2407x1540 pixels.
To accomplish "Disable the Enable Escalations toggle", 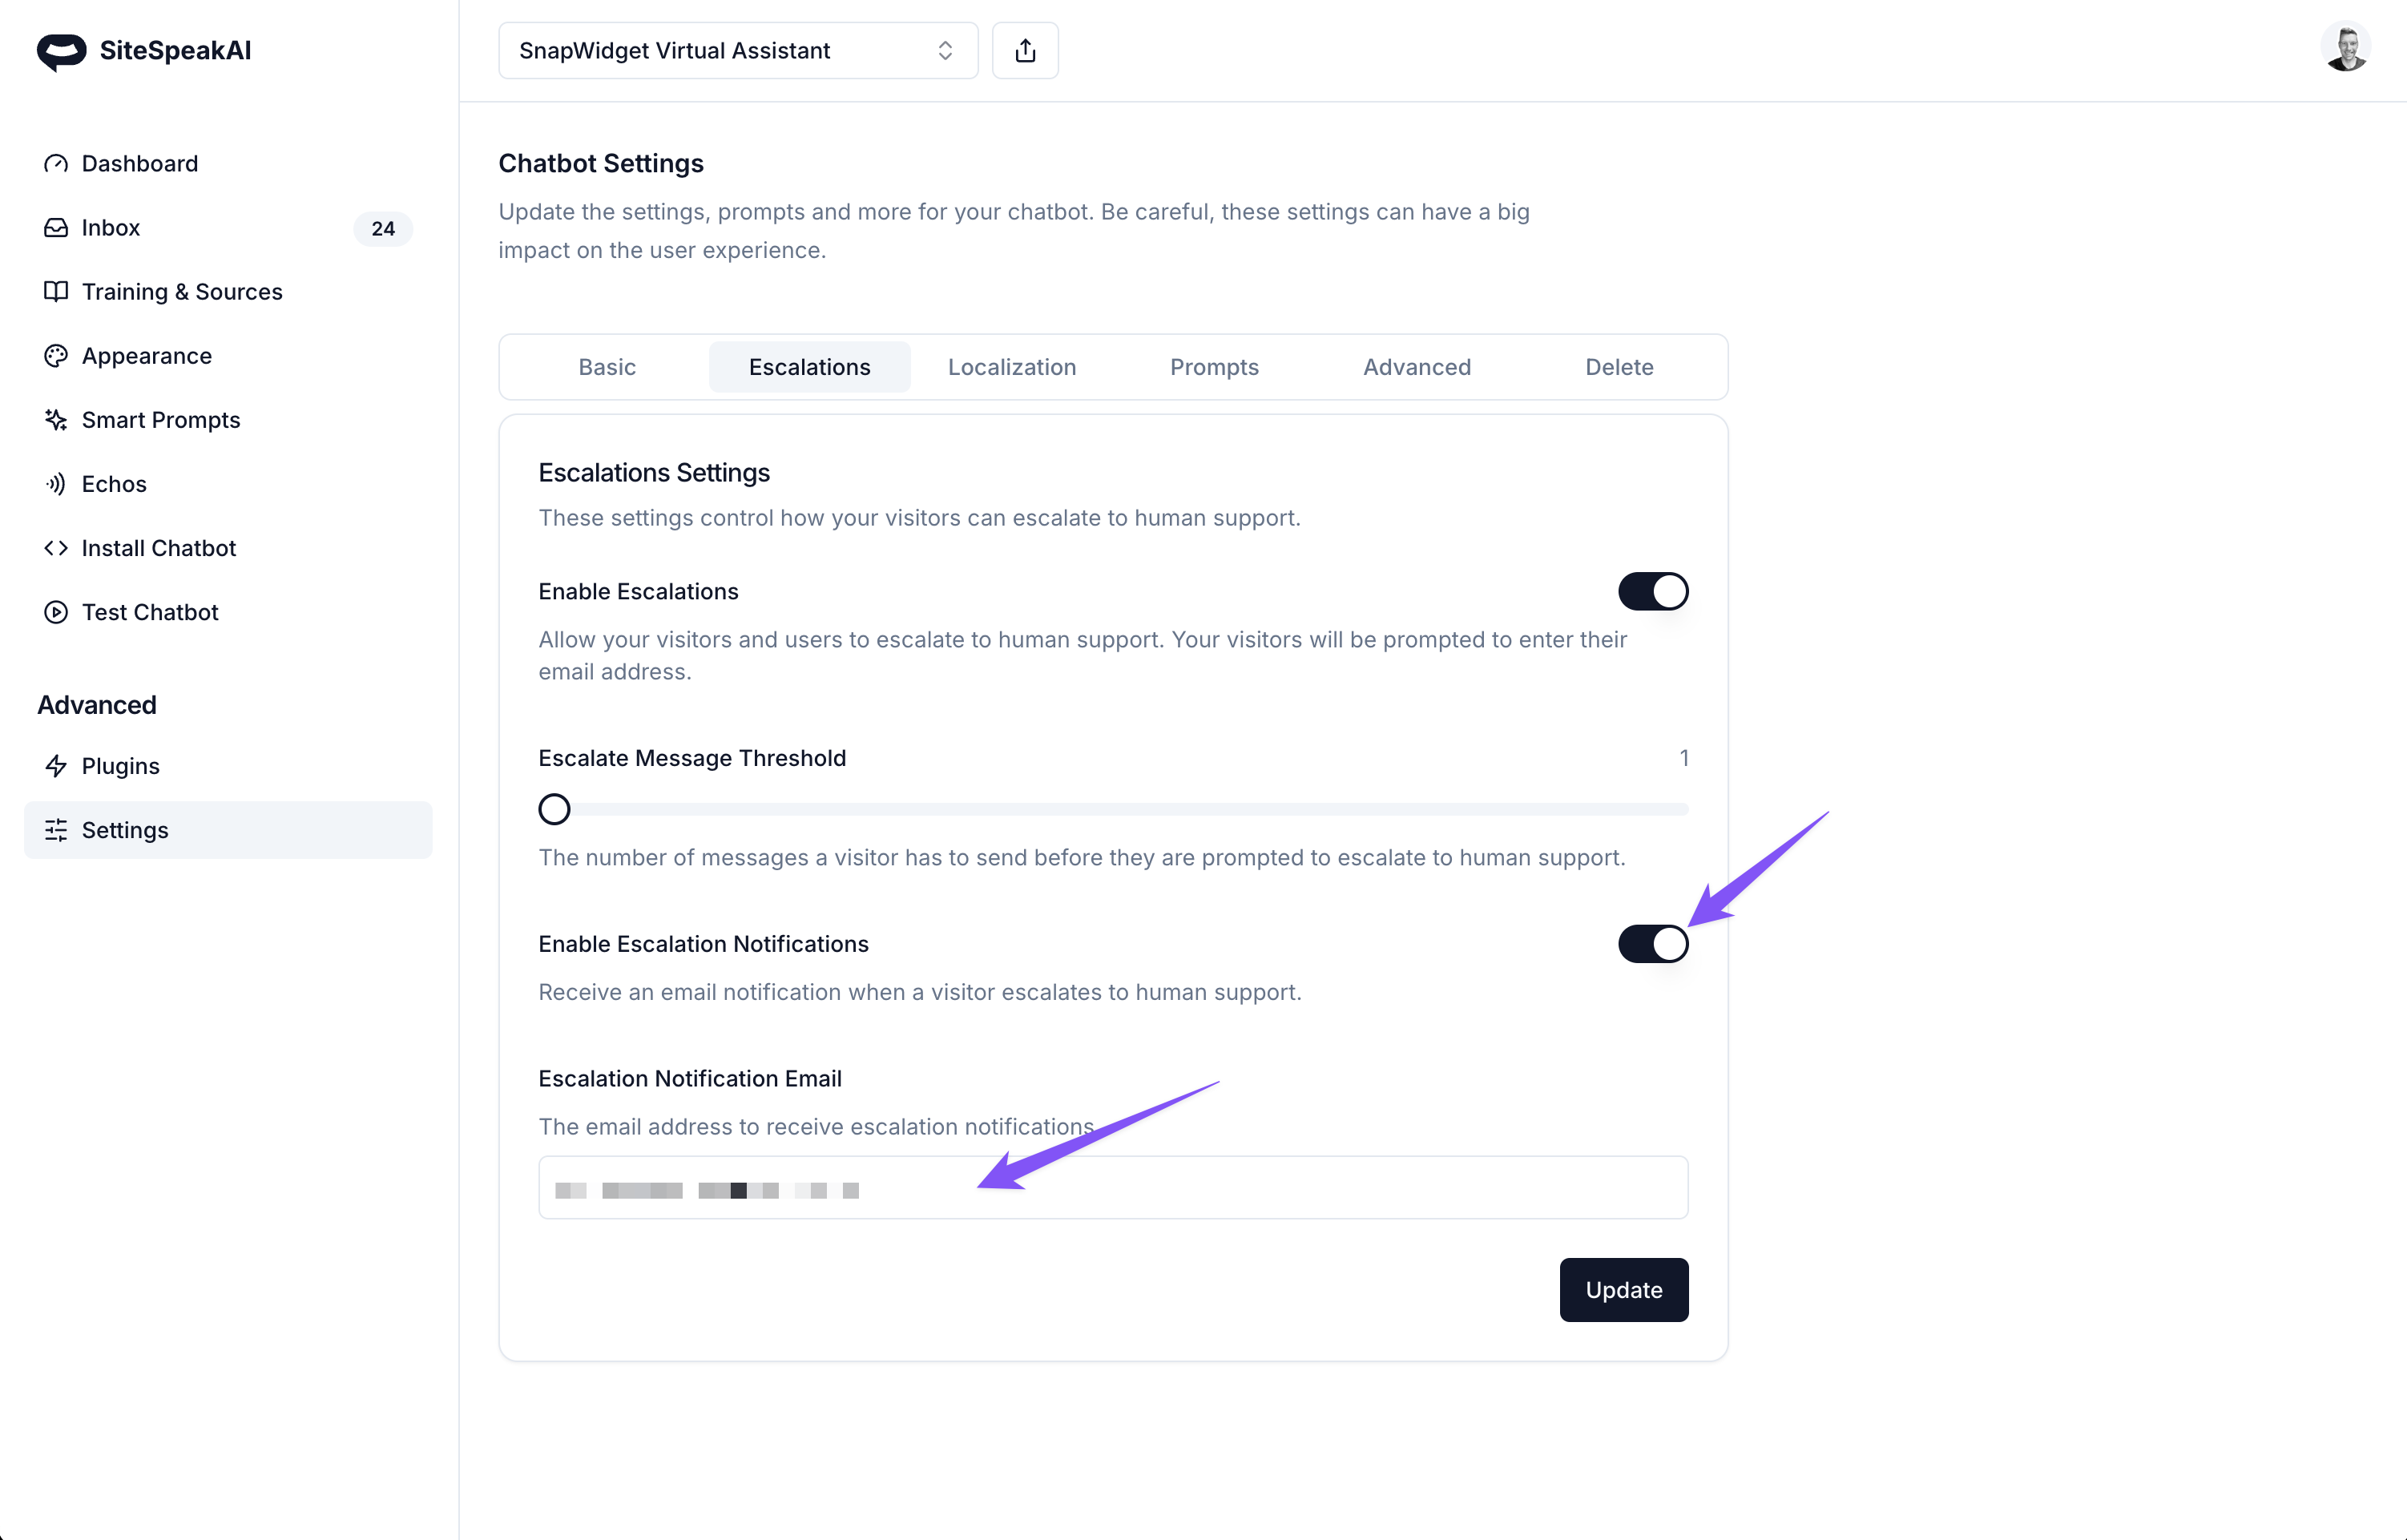I will pyautogui.click(x=1653, y=591).
